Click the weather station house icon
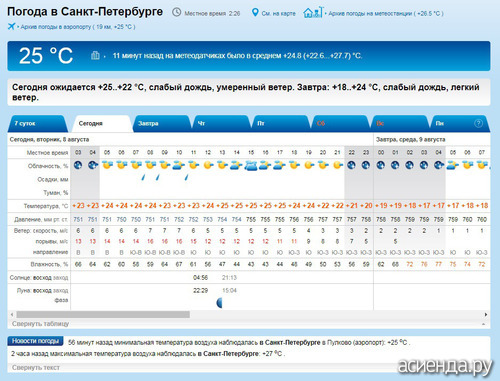This screenshot has height=381, width=500. point(312,13)
